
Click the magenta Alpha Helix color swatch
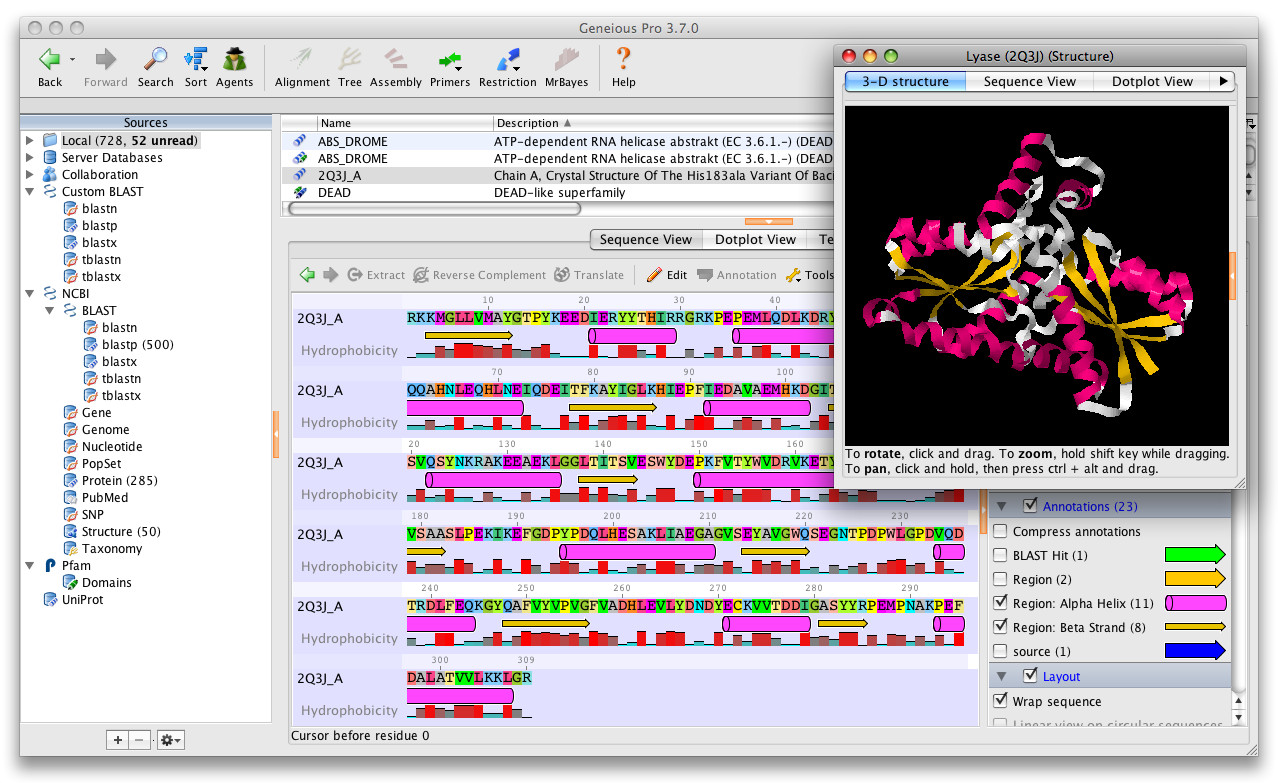(x=1195, y=603)
